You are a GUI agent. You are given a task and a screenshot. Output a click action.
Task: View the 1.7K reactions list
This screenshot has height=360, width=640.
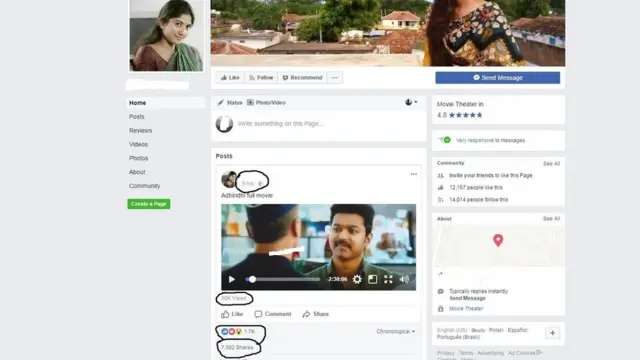238,331
